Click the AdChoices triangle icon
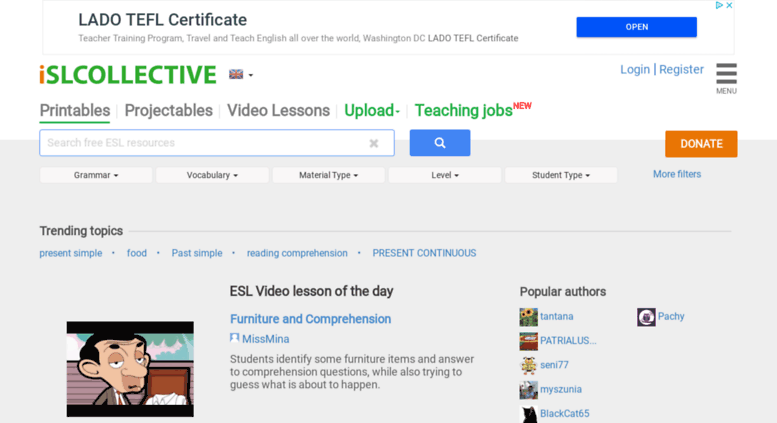This screenshot has height=423, width=777. [719, 5]
